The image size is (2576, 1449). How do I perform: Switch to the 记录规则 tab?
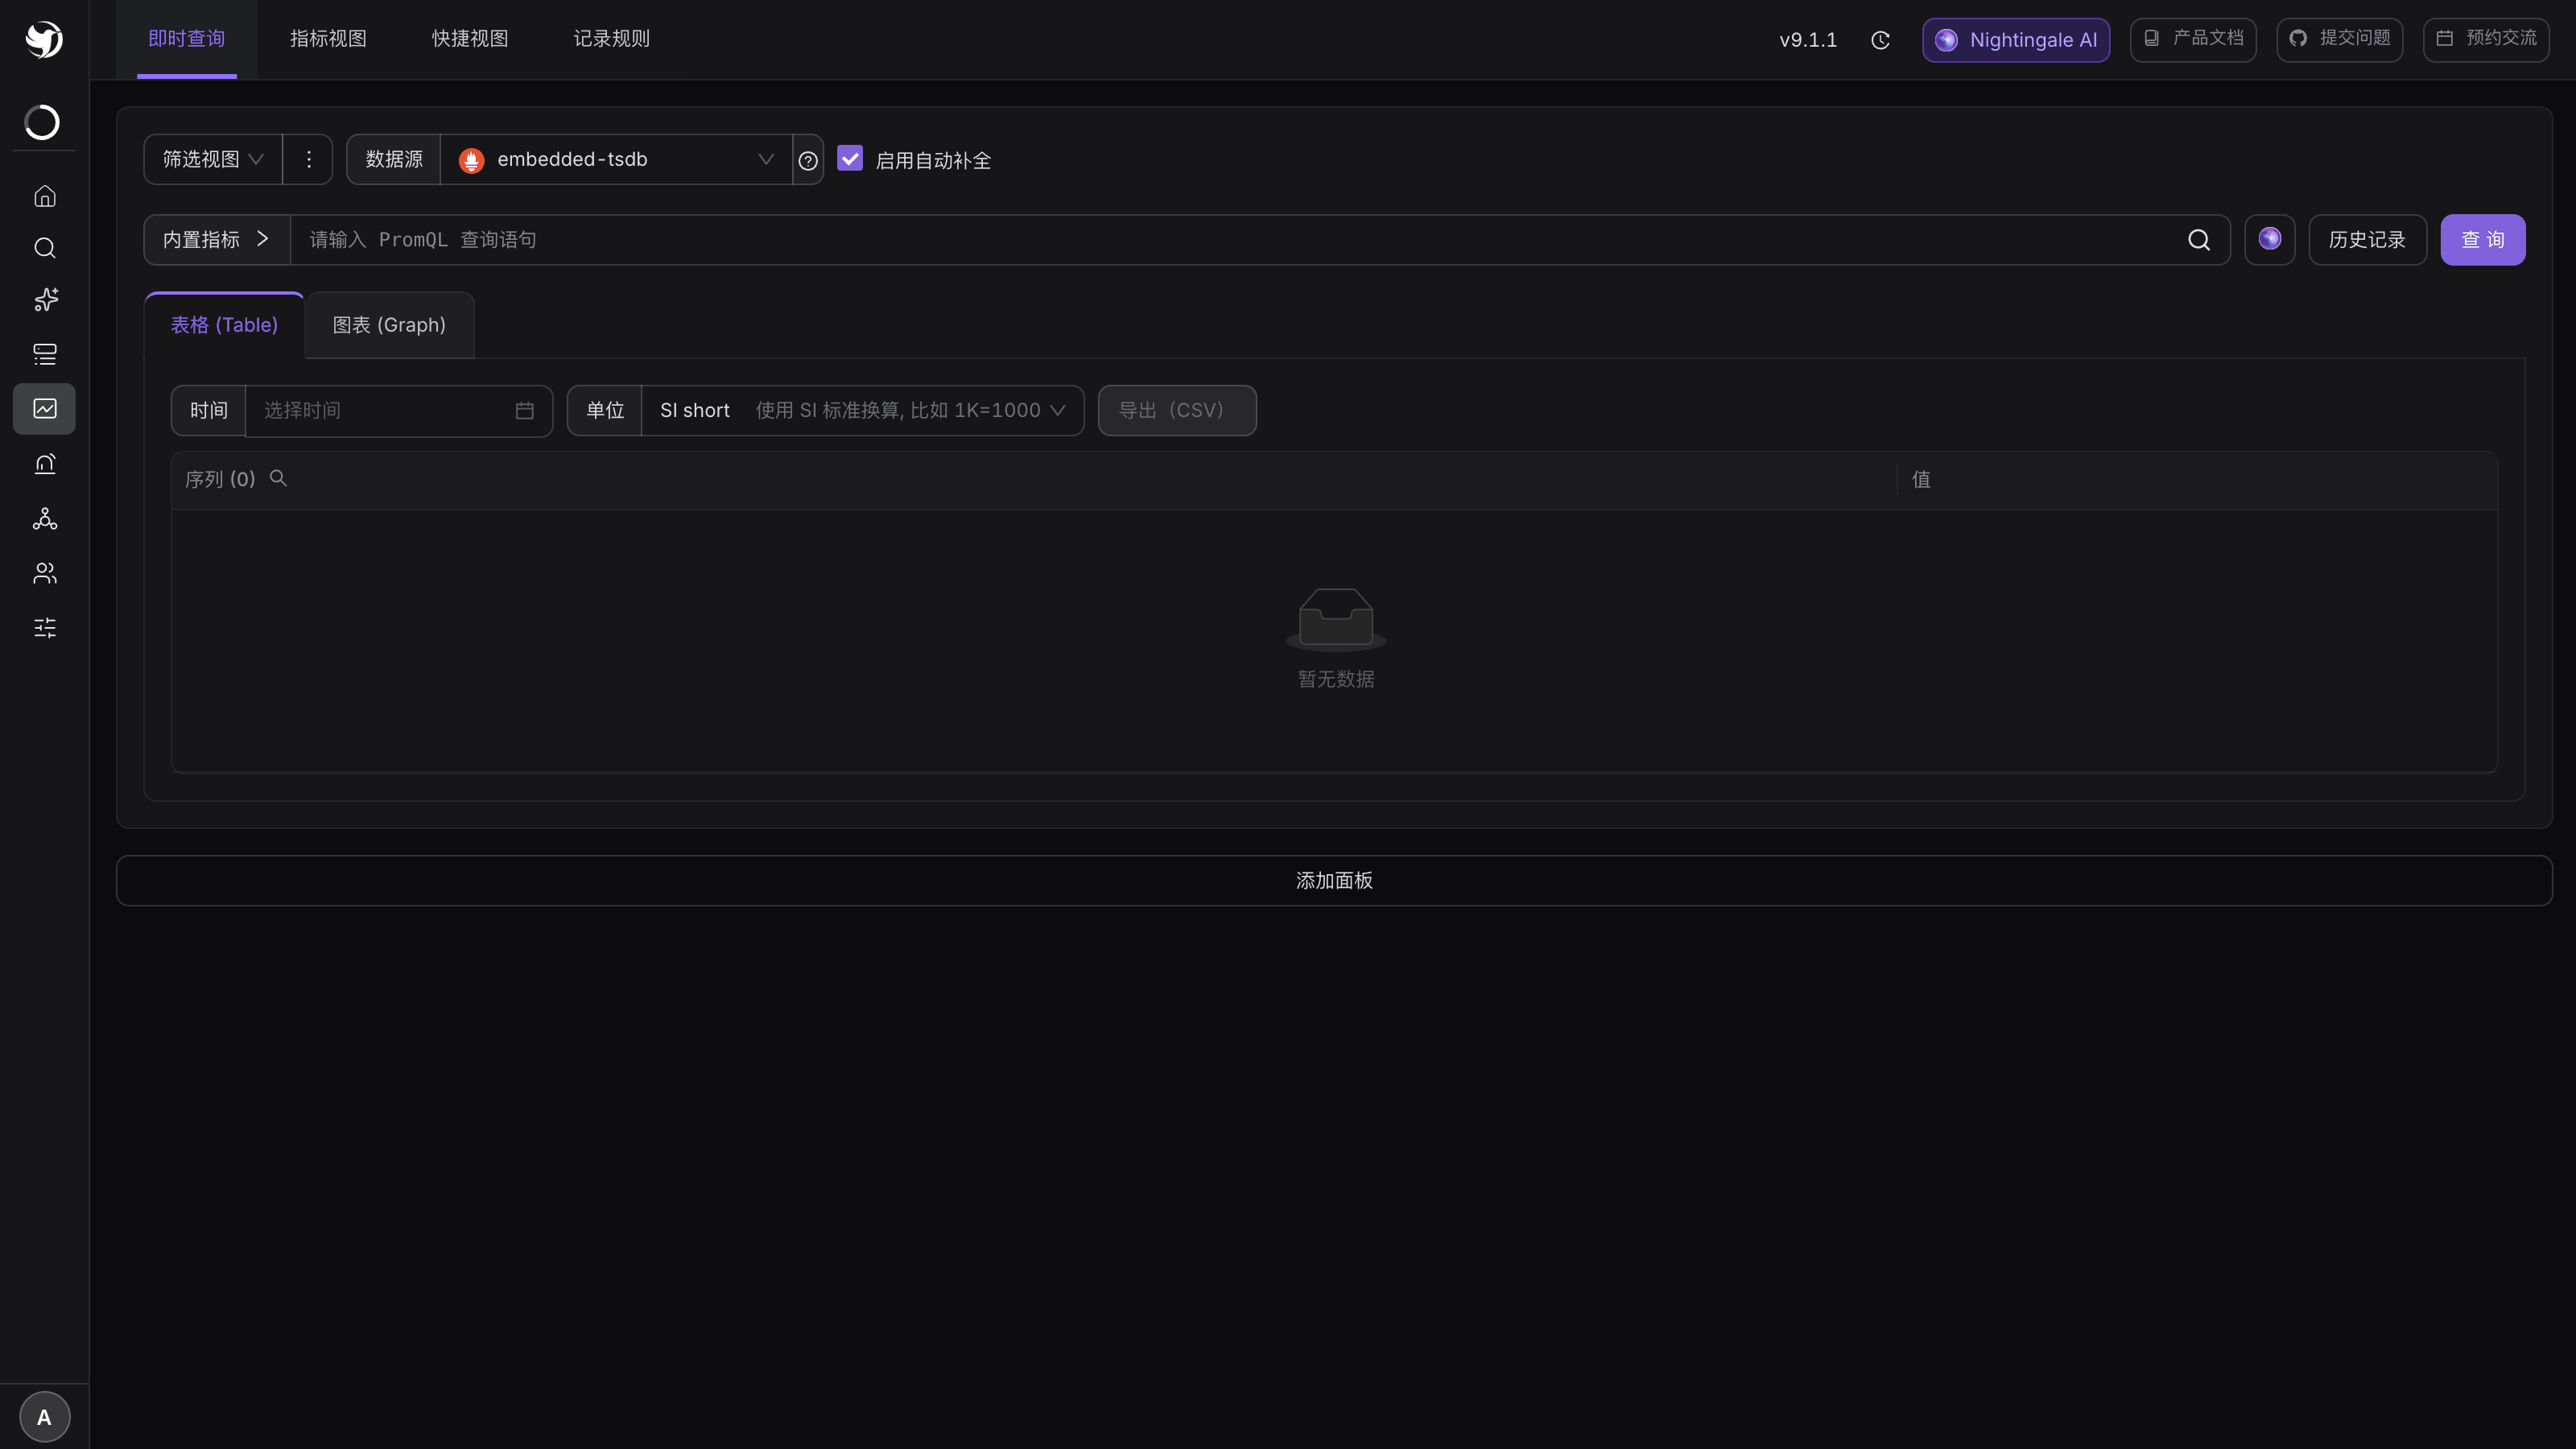coord(612,39)
